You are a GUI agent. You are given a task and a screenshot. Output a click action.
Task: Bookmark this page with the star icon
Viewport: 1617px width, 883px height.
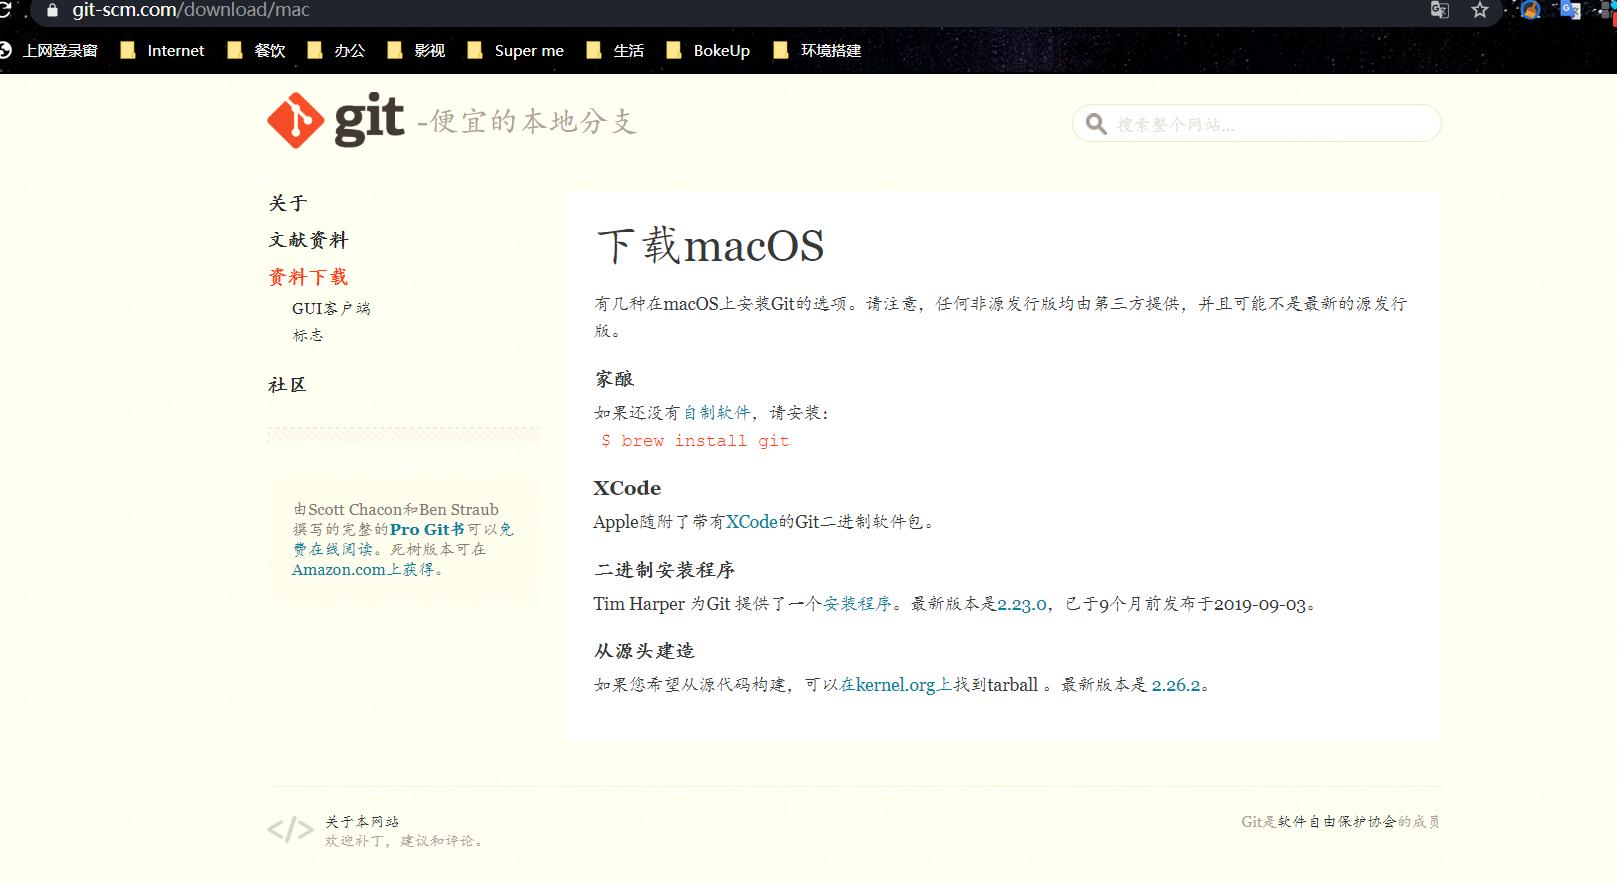(x=1480, y=10)
